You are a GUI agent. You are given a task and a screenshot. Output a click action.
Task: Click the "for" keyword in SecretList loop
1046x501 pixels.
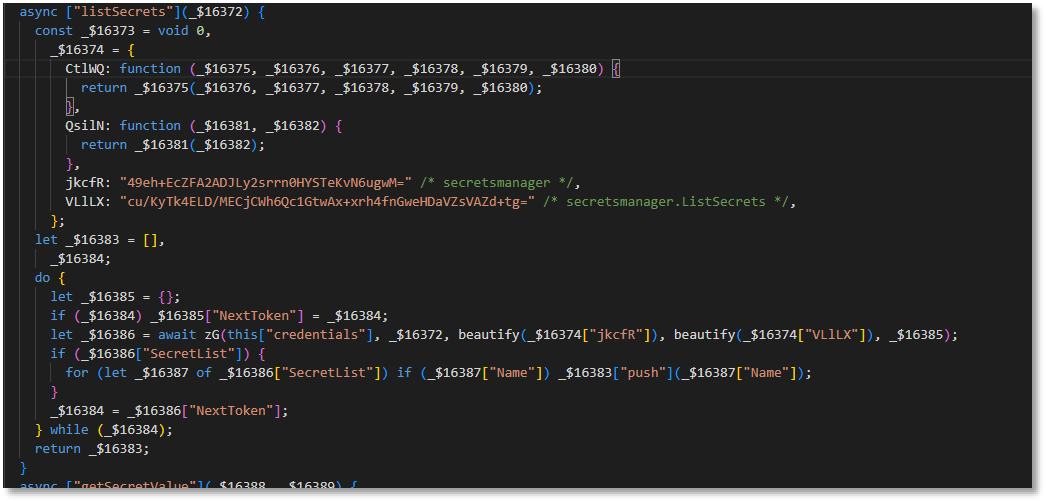pyautogui.click(x=77, y=373)
